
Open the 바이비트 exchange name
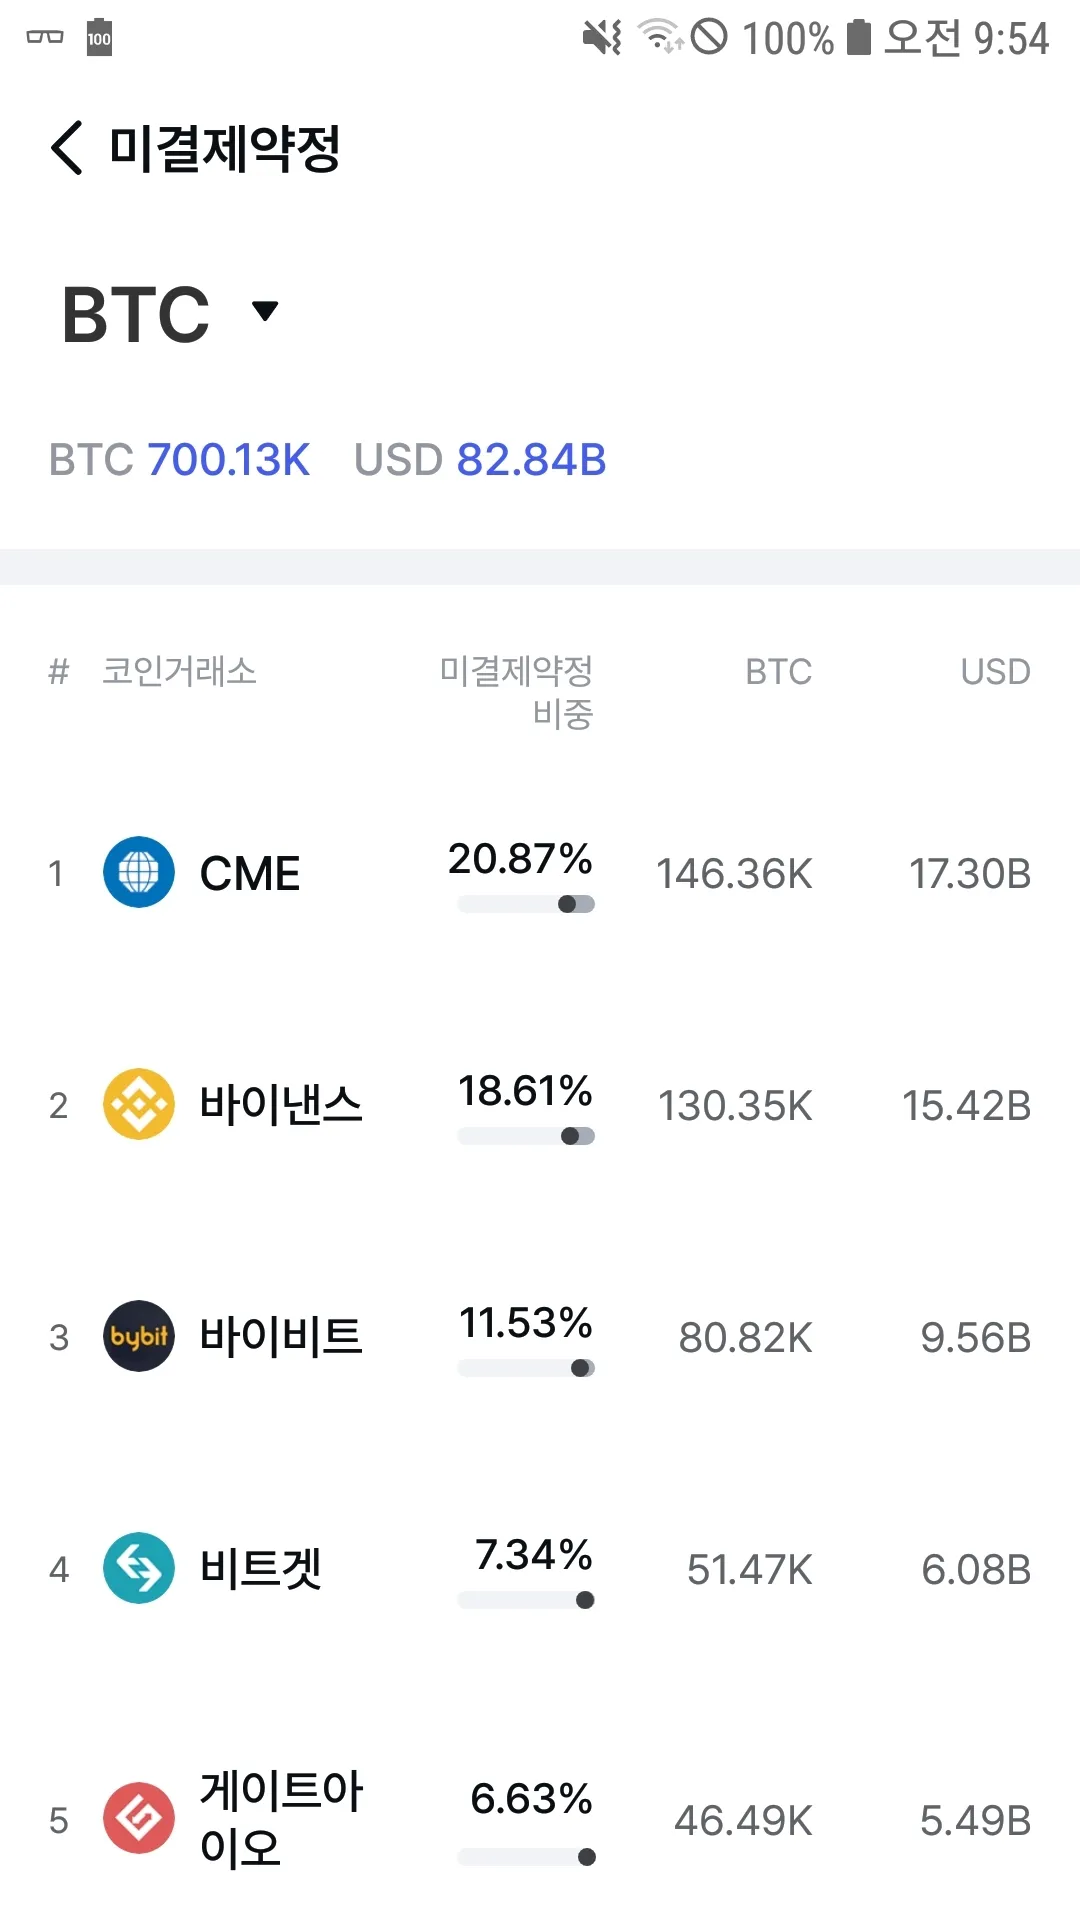pyautogui.click(x=281, y=1337)
